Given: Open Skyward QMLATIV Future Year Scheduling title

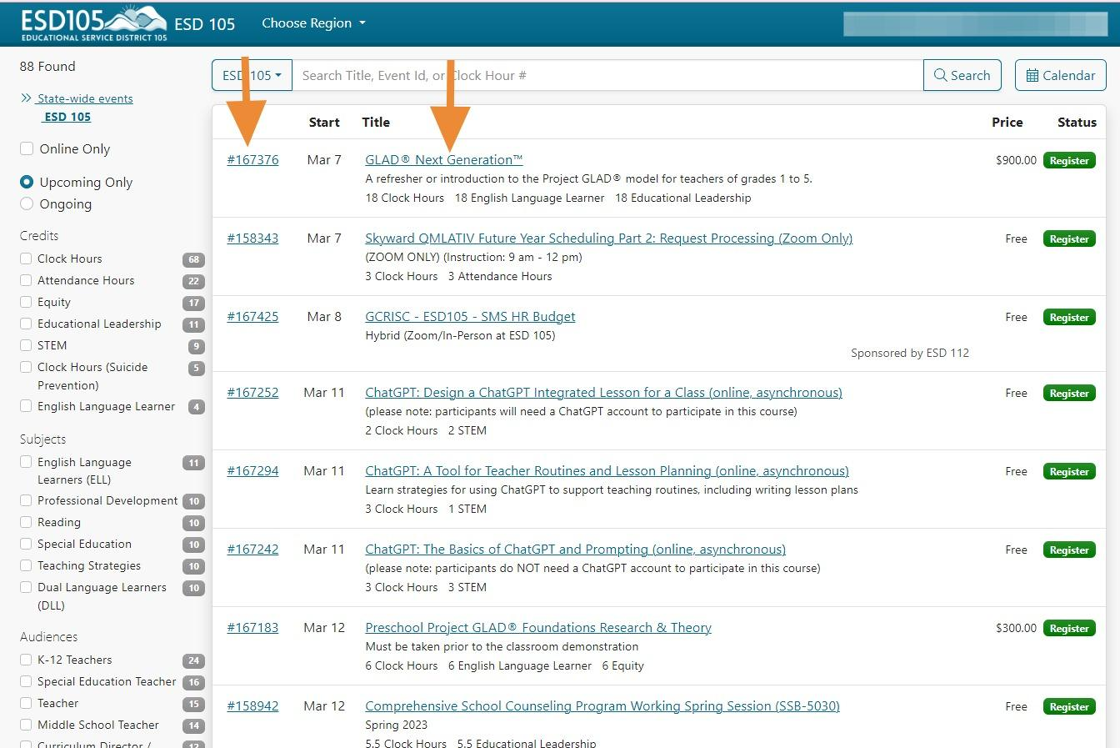Looking at the screenshot, I should pos(609,239).
